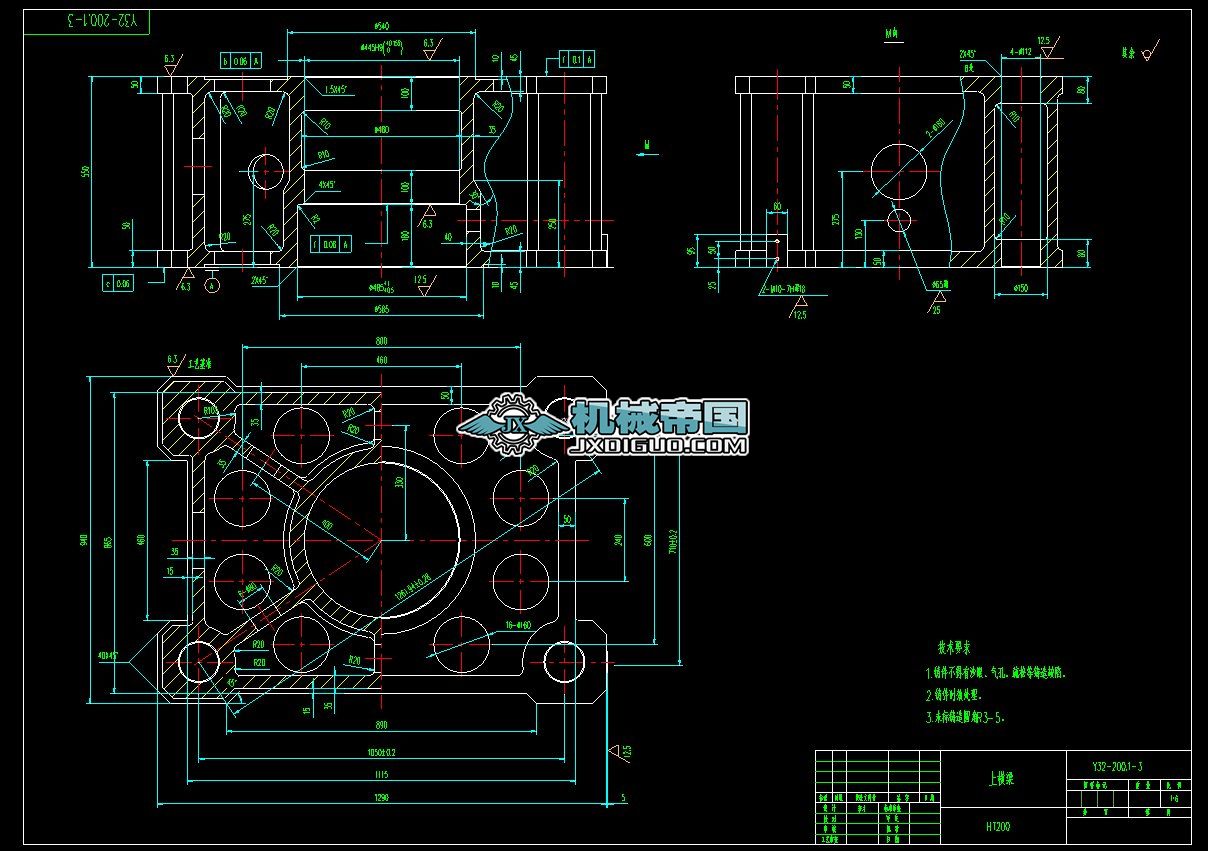
Task: Select the datum A triangle symbol below left view
Action: [x=189, y=275]
